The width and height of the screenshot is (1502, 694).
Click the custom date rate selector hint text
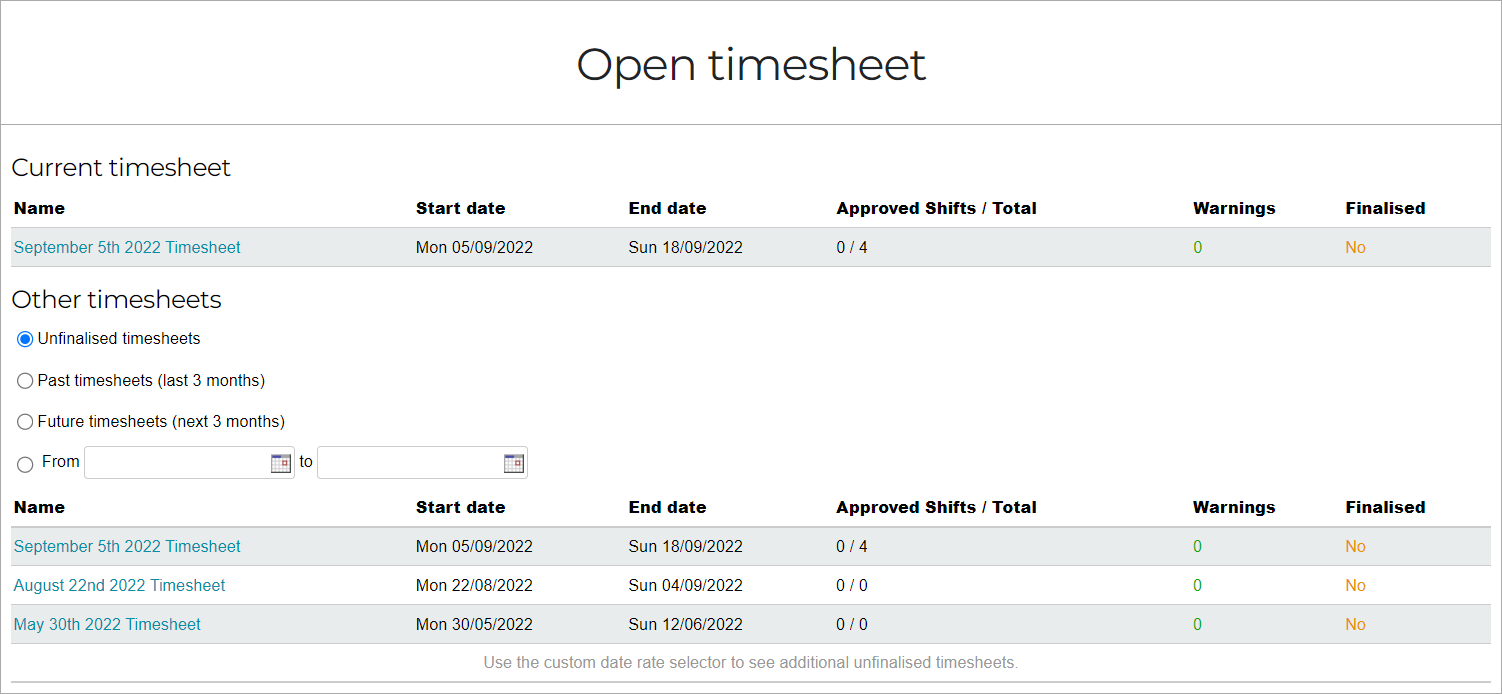click(x=750, y=662)
